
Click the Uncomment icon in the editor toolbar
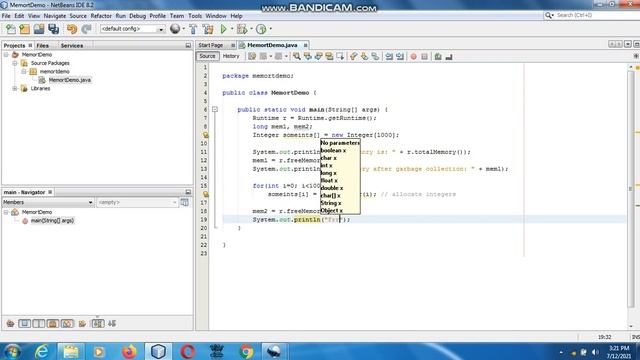[449, 56]
